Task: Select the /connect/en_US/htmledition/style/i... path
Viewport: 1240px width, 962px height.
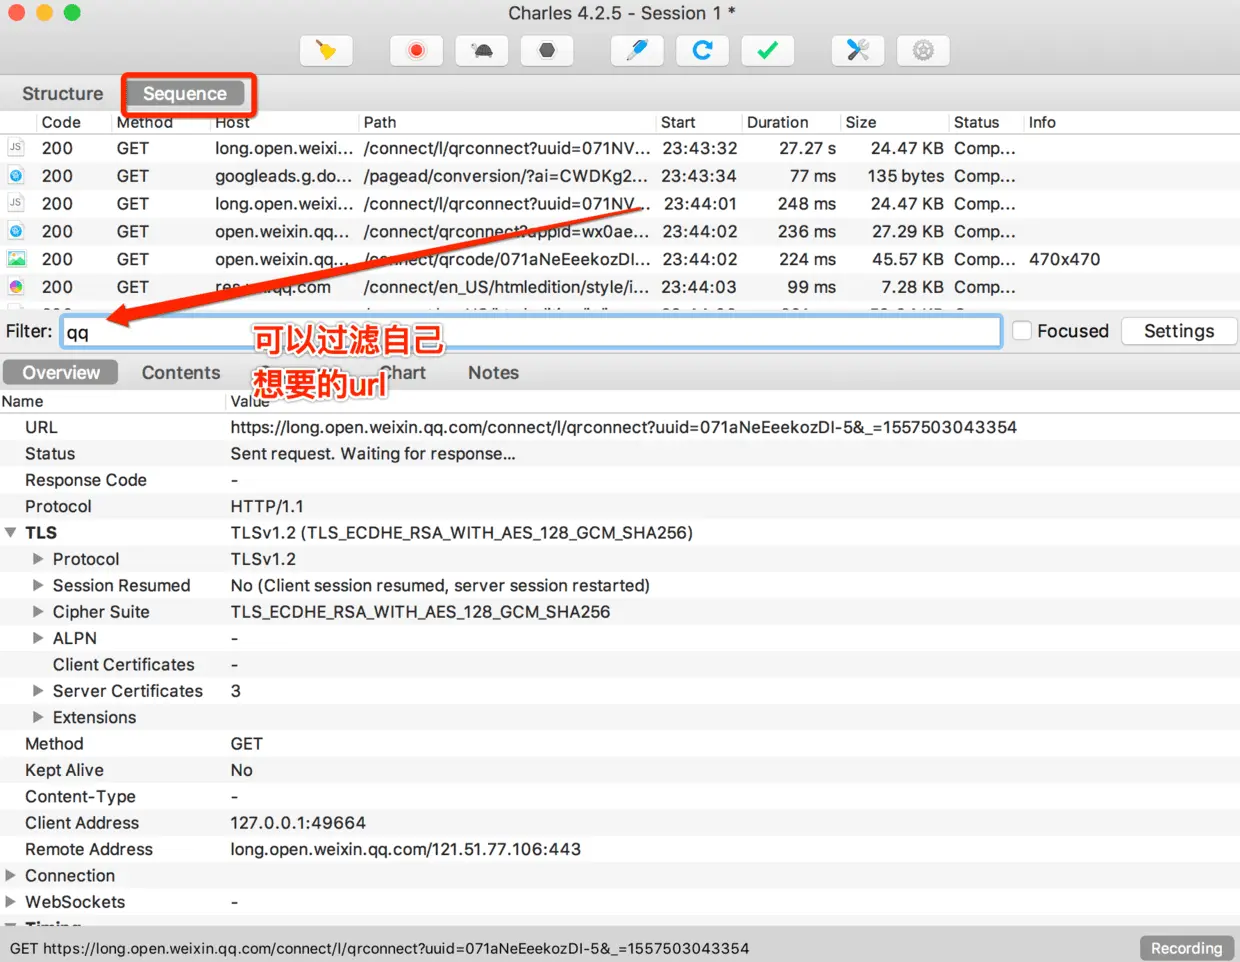Action: 506,287
